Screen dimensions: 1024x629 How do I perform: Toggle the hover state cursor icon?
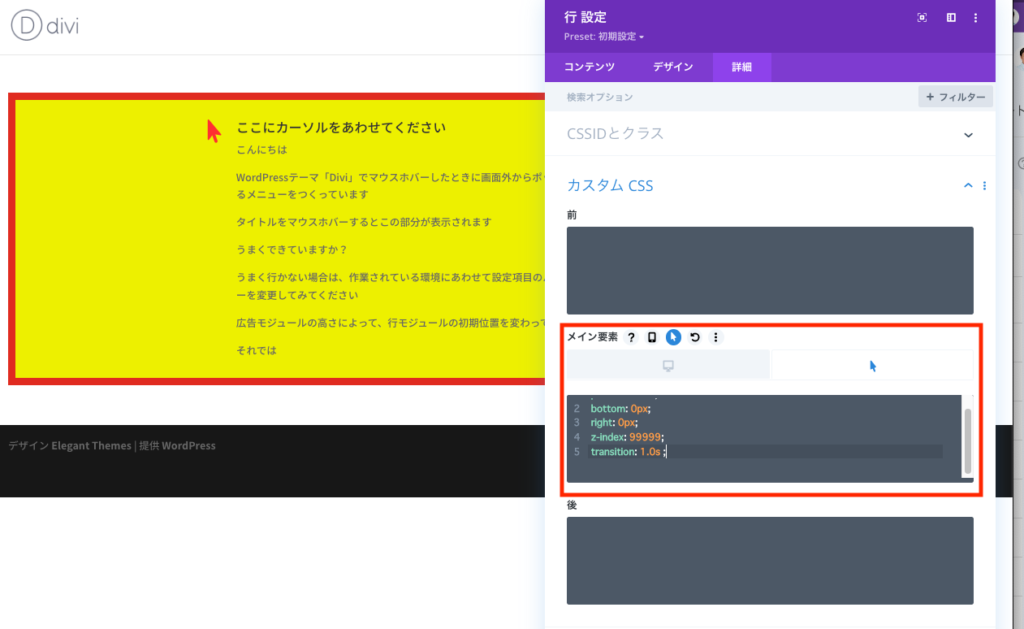[673, 338]
